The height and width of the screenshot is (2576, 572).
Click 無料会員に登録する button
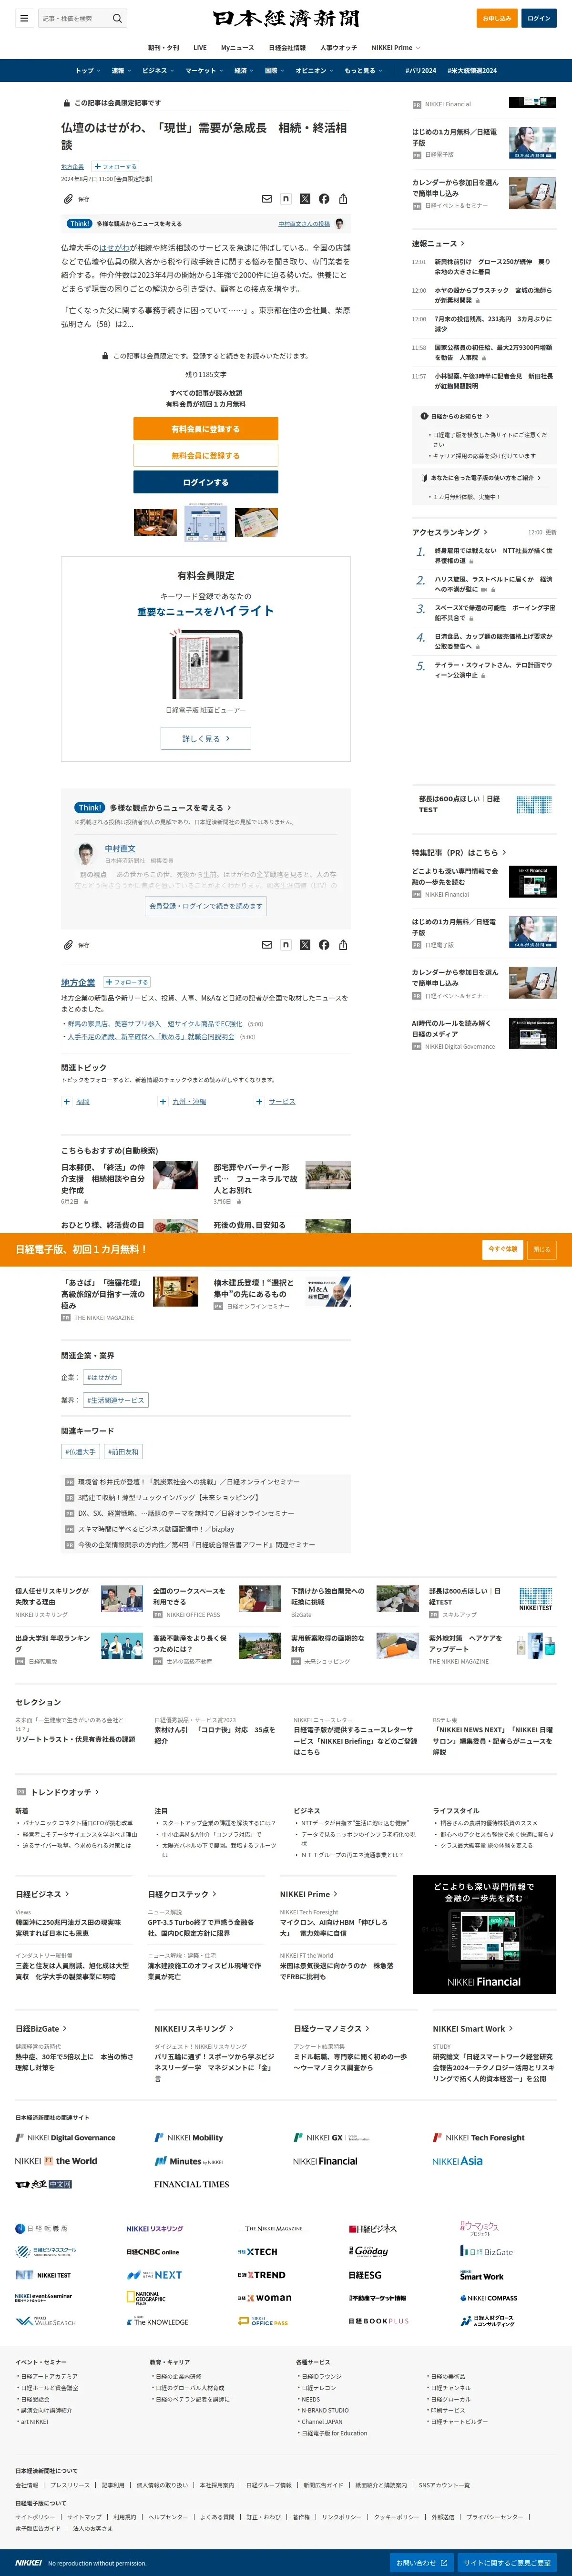pos(206,456)
